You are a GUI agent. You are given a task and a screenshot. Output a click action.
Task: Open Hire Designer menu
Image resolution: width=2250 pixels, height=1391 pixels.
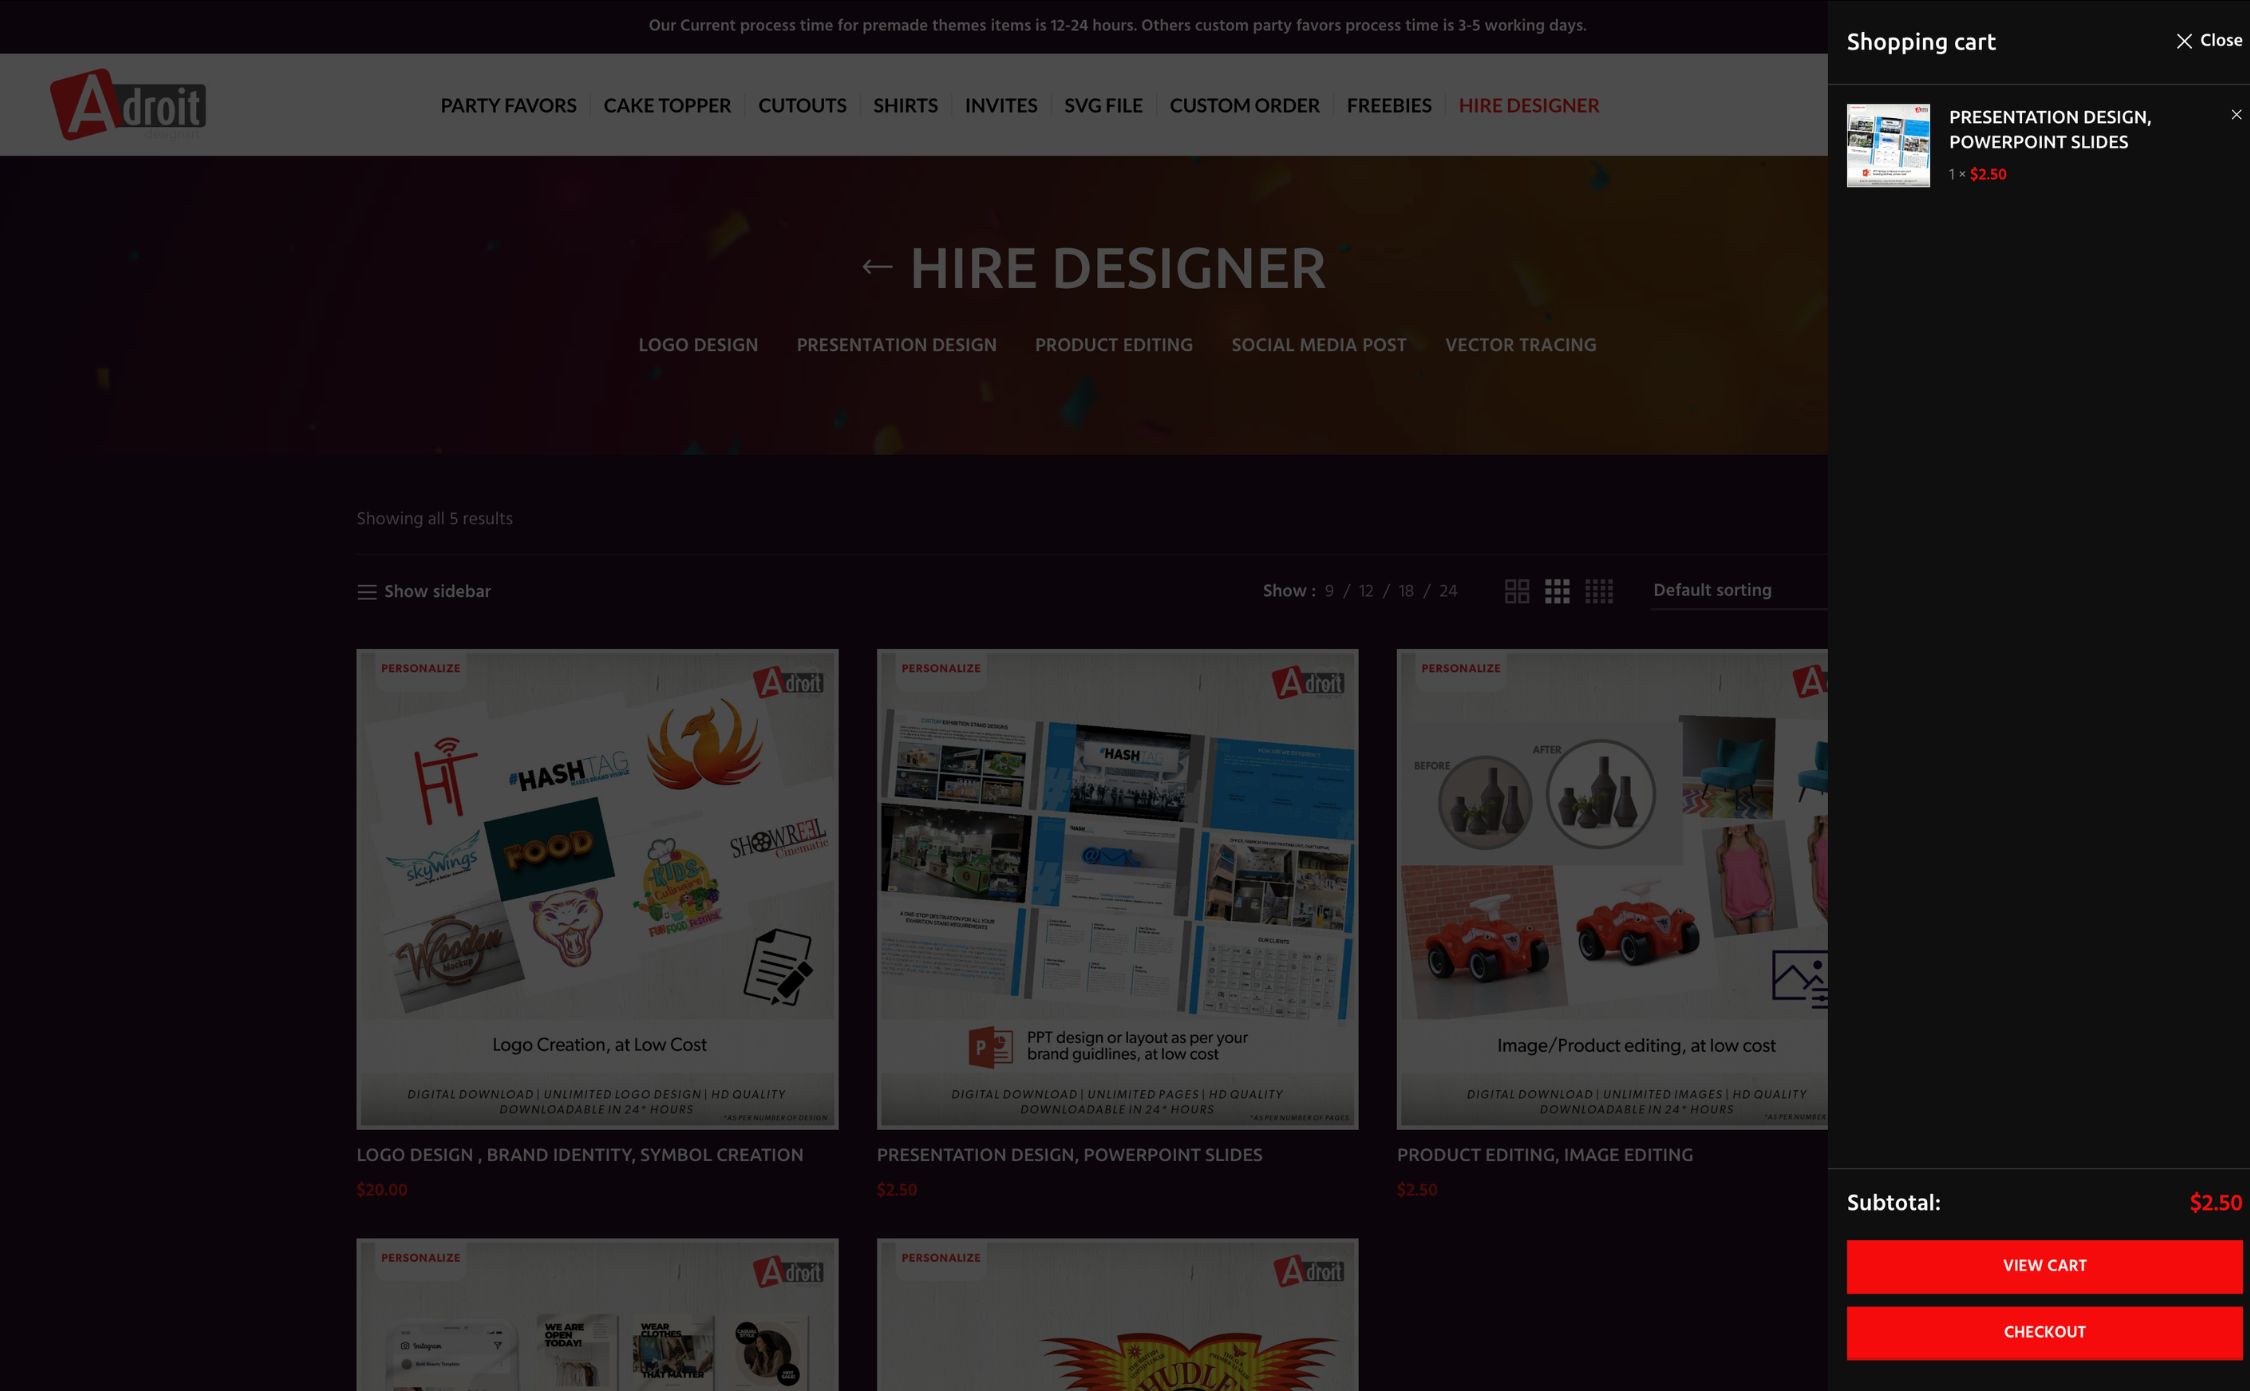tap(1528, 105)
